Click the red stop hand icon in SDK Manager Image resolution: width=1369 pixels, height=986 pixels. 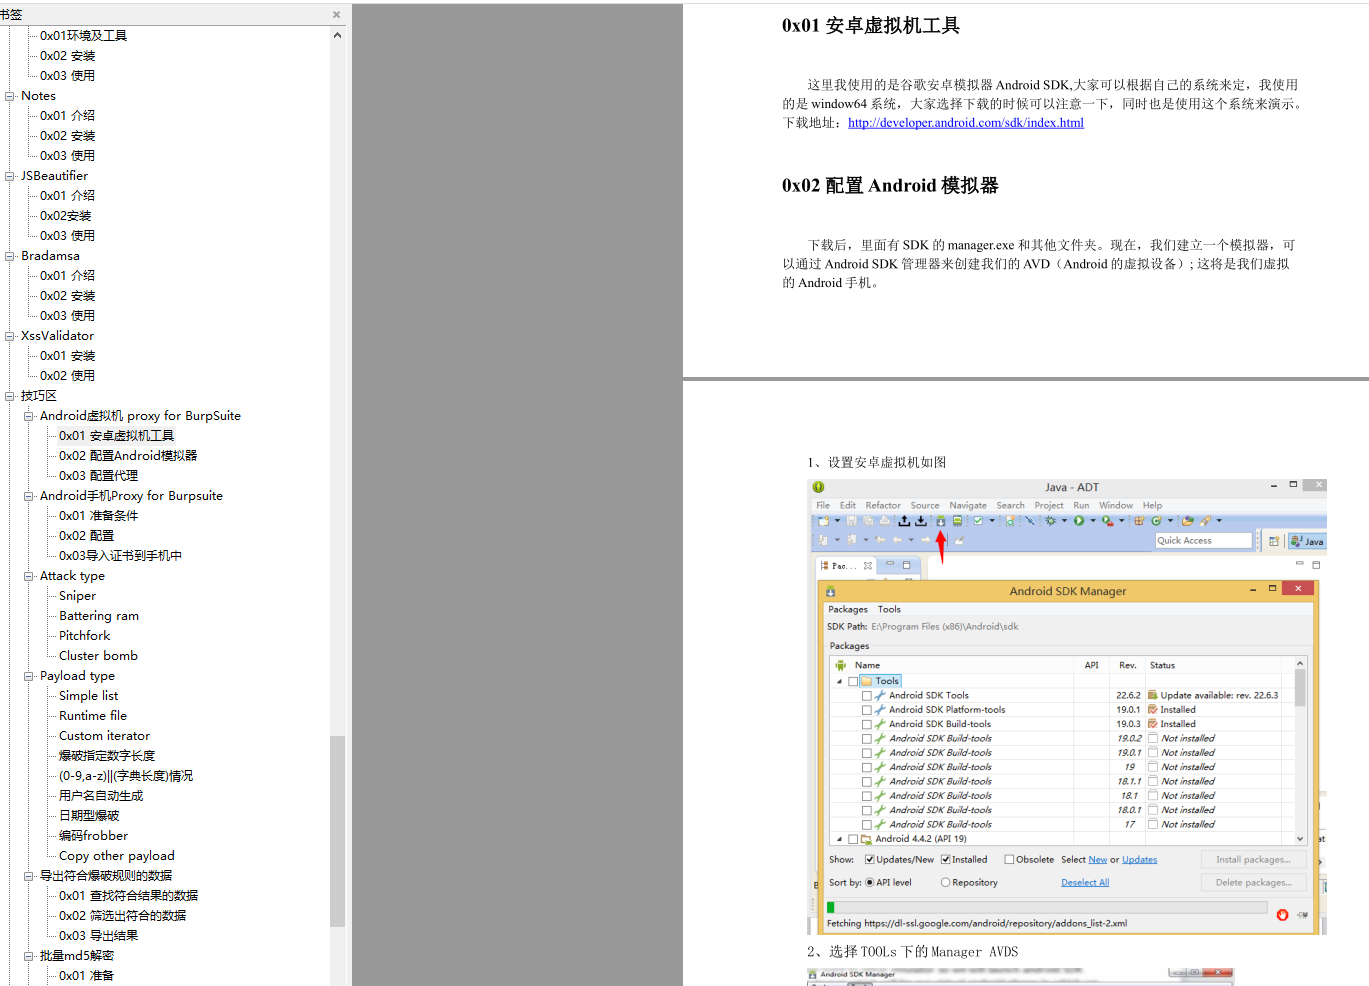1282,914
